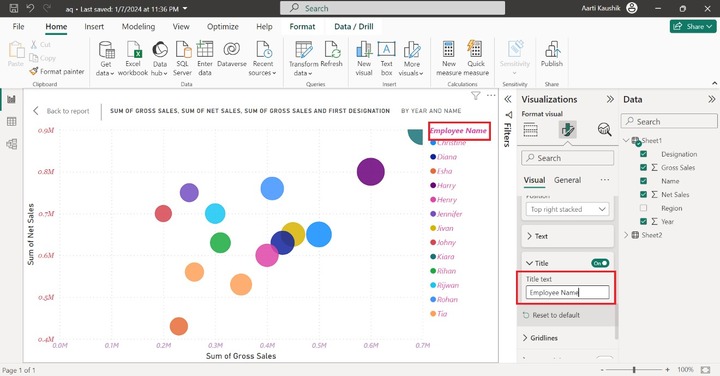Click the Title text input field
The width and height of the screenshot is (720, 376).
[x=568, y=292]
